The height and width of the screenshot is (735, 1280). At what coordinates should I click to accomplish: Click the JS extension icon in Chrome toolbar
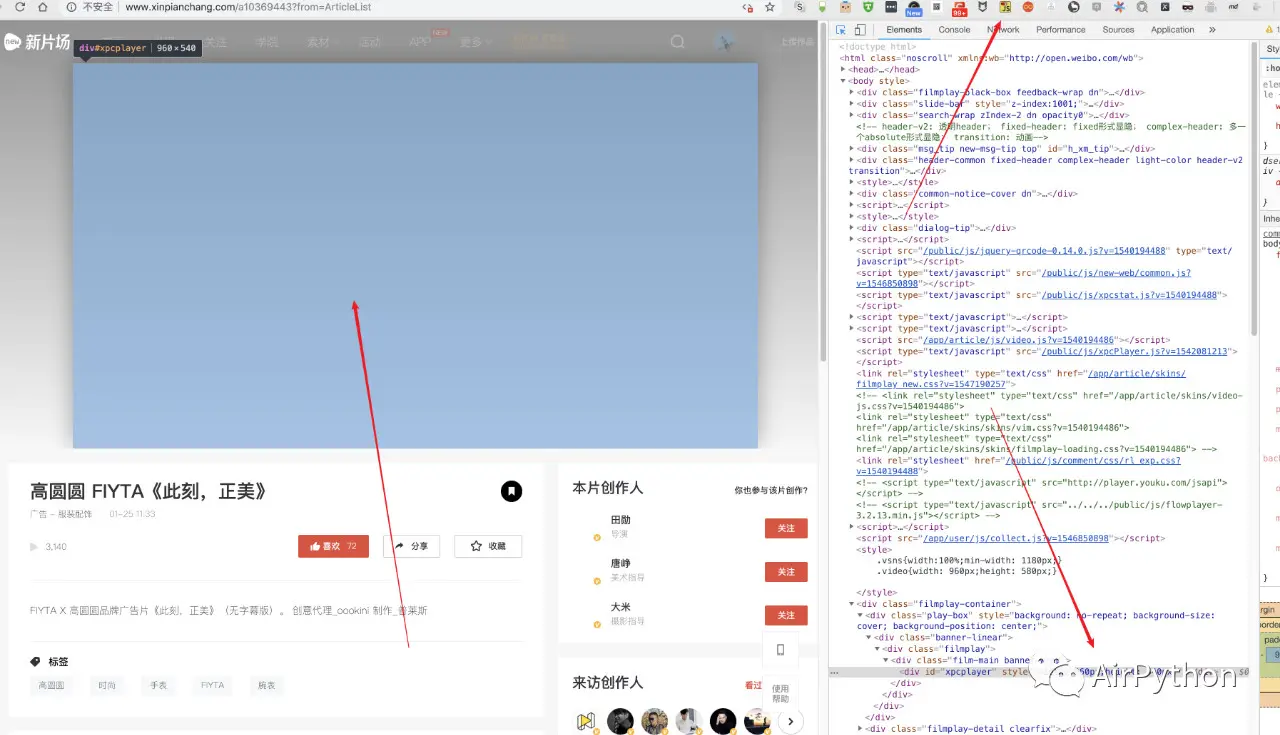coord(1005,7)
